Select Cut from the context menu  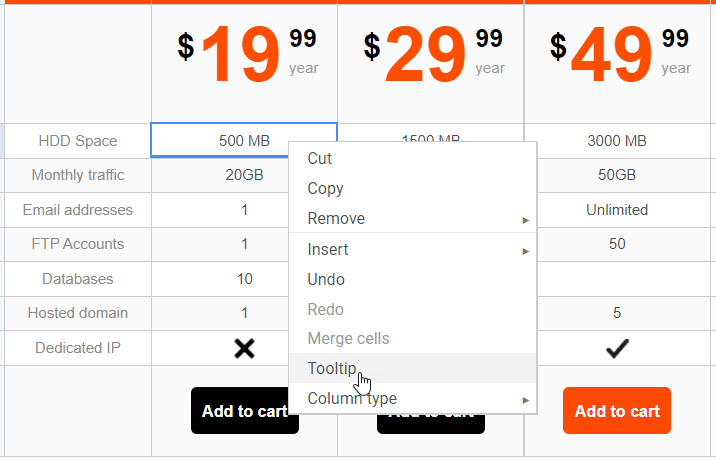(320, 158)
